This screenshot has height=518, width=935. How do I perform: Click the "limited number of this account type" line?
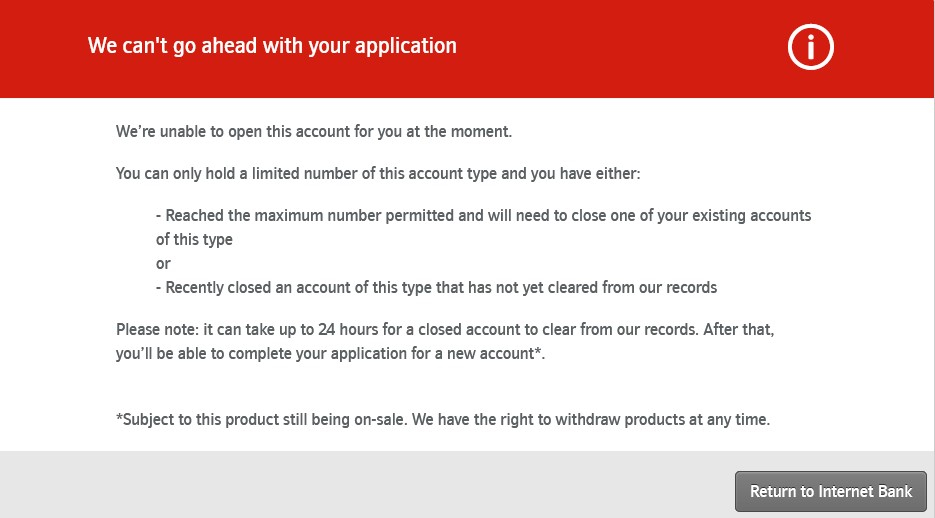378,173
